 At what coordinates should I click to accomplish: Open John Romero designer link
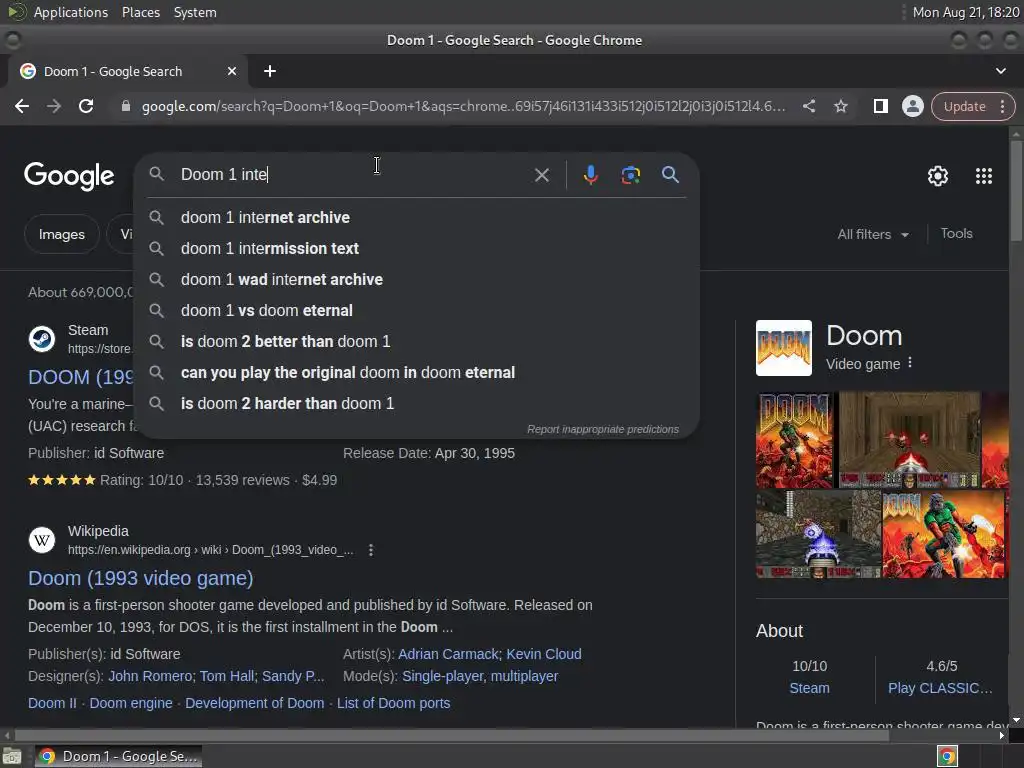[x=150, y=676]
